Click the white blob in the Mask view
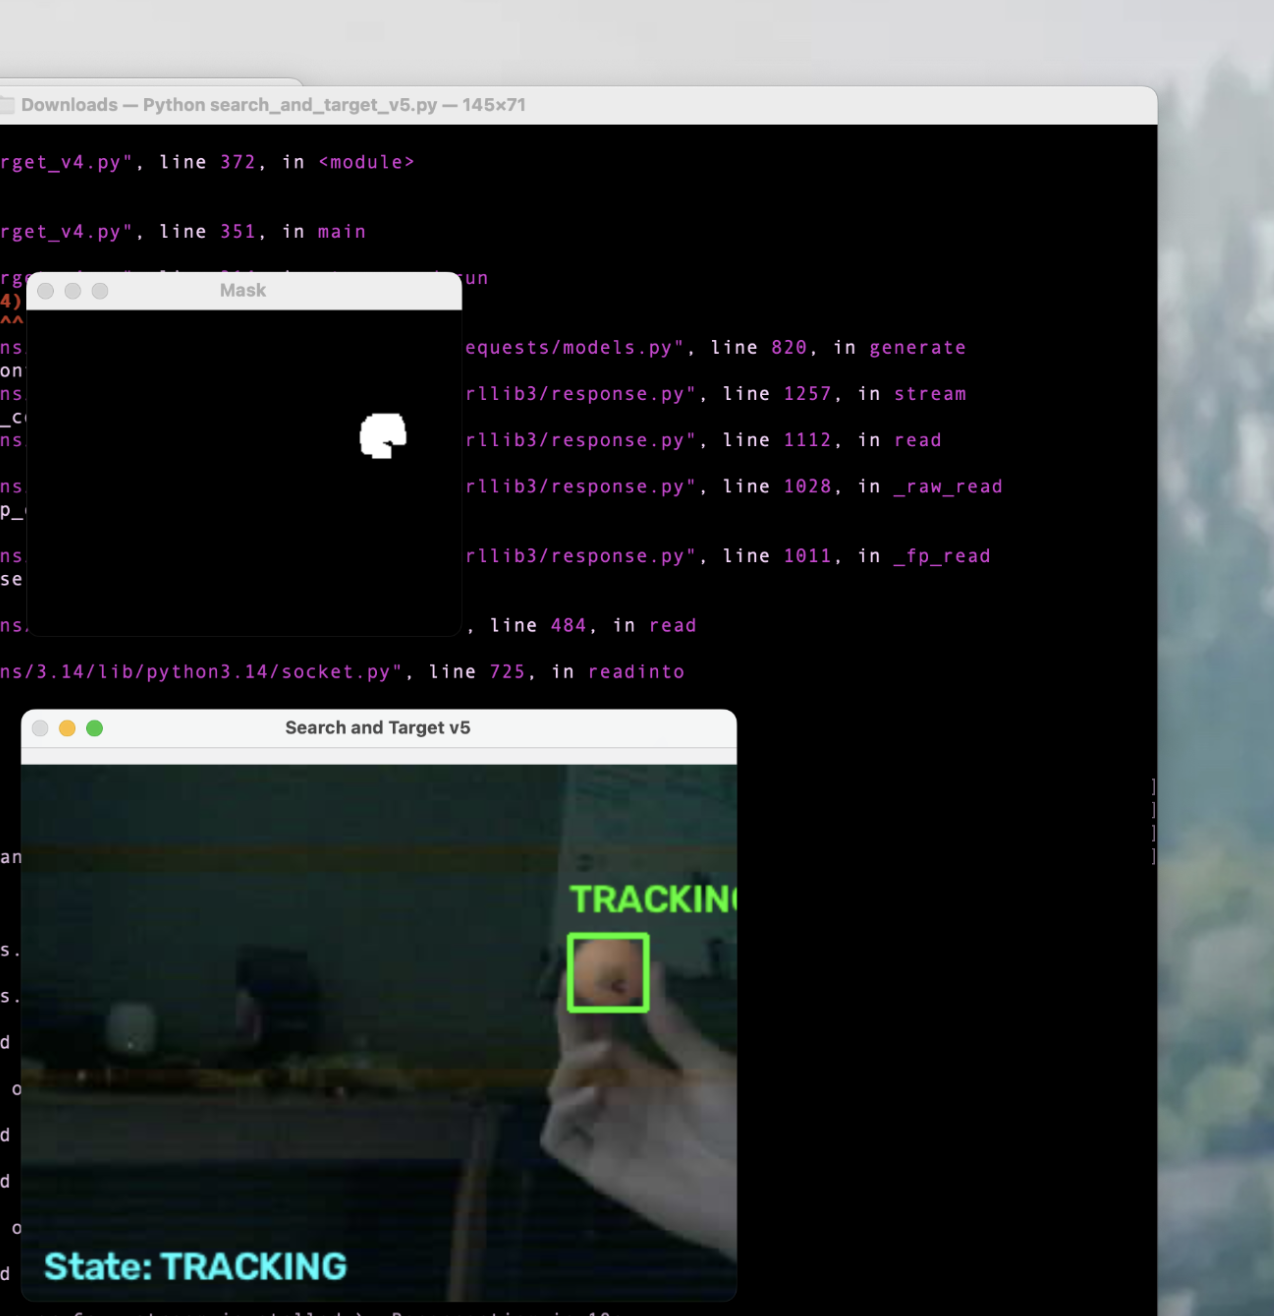 [382, 436]
